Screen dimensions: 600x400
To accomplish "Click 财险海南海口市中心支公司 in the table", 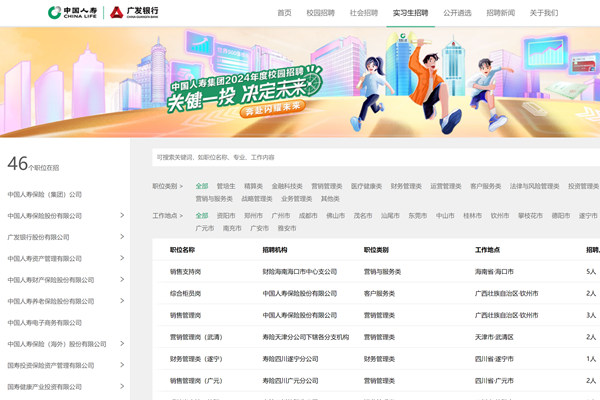I will click(x=300, y=271).
